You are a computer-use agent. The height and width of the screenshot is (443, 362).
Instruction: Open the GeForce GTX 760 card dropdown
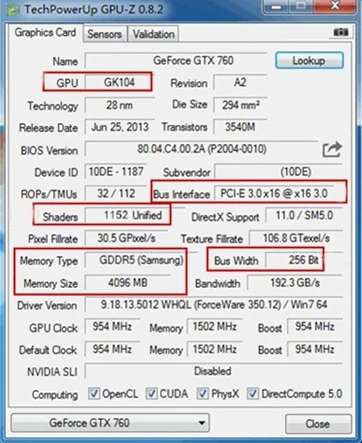(110, 423)
